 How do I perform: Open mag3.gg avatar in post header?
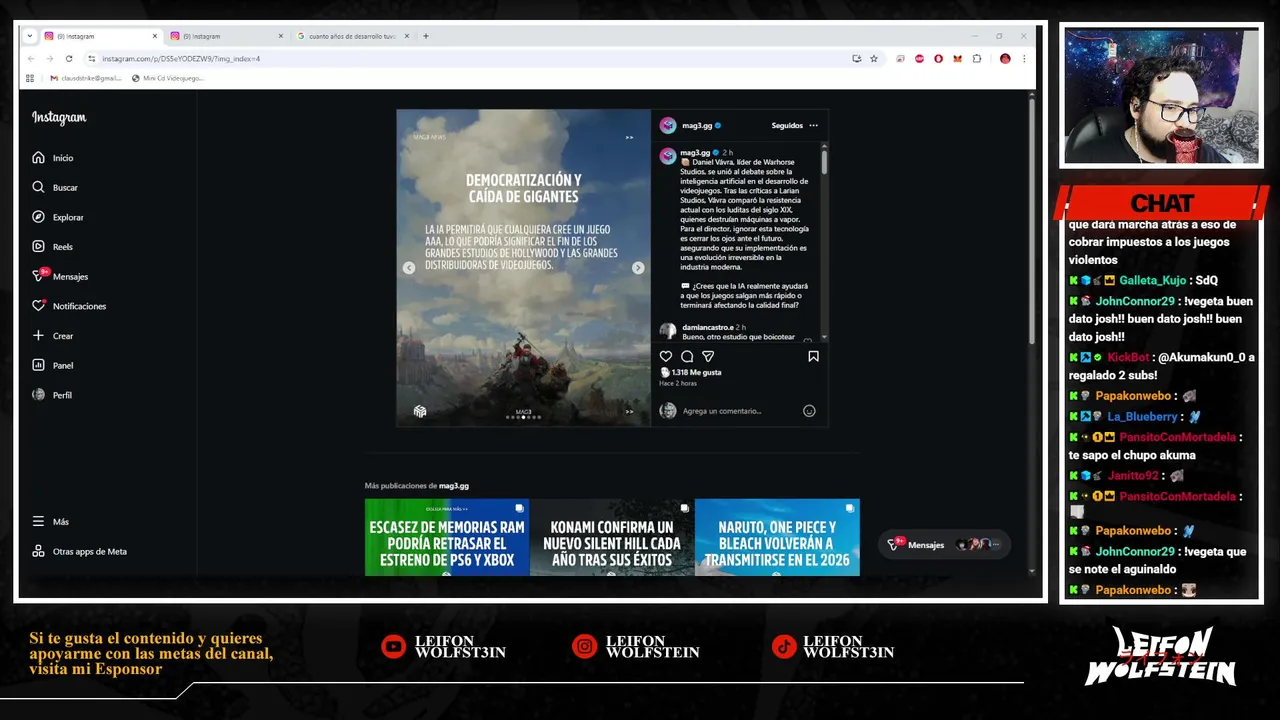[x=668, y=126]
